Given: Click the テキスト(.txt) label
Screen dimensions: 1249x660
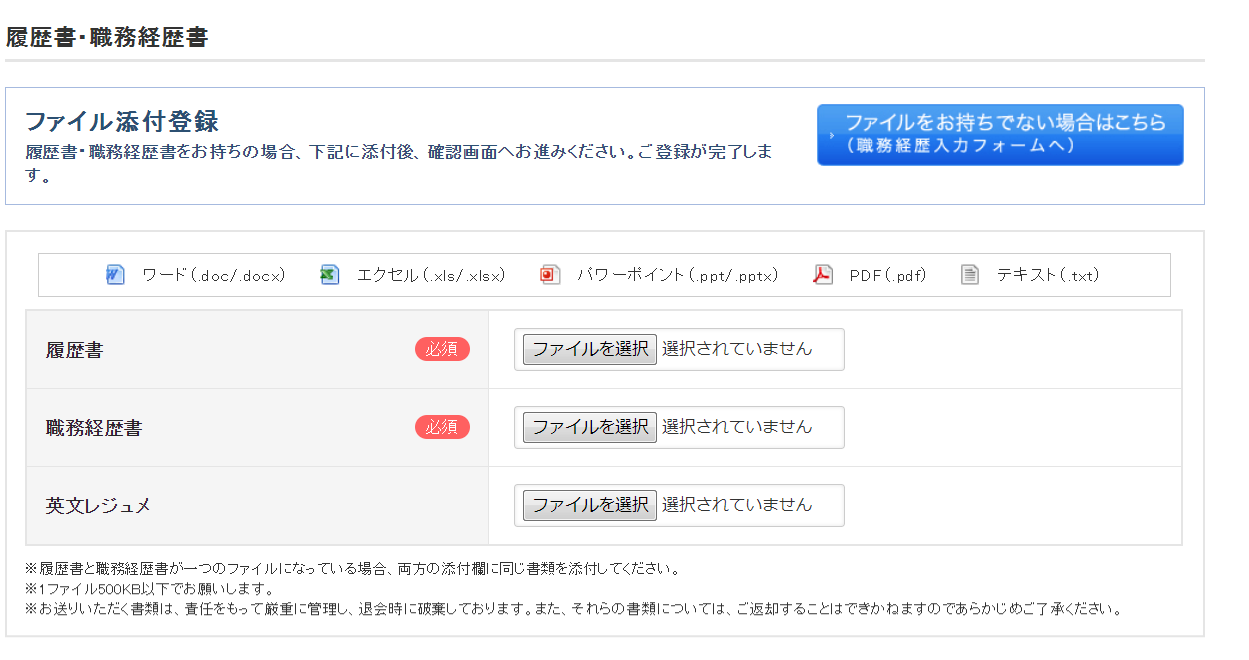Looking at the screenshot, I should point(1047,275).
